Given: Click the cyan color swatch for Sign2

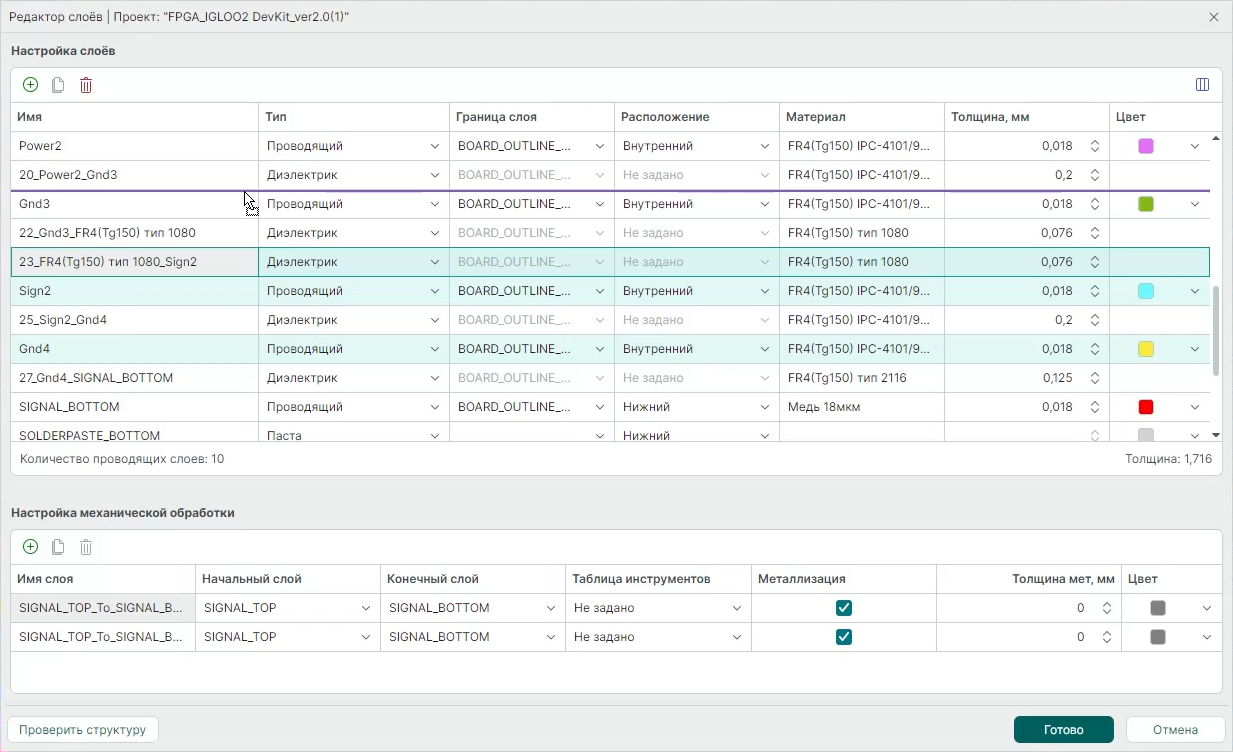Looking at the screenshot, I should tap(1146, 291).
